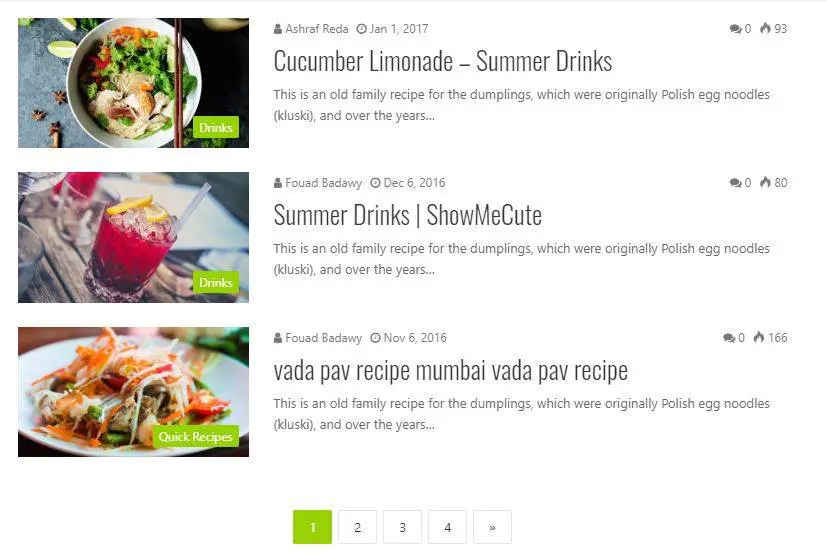Click the comments icon on Cucumber Limonade post
The width and height of the screenshot is (827, 557).
(735, 29)
